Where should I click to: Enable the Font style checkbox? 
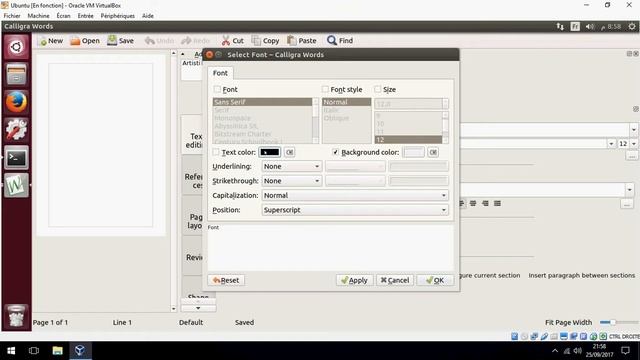pos(325,89)
